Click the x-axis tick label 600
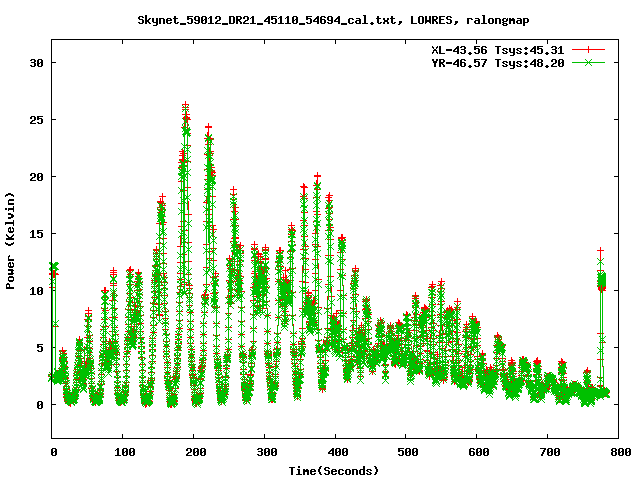Screen dimensions: 640x480 479,452
